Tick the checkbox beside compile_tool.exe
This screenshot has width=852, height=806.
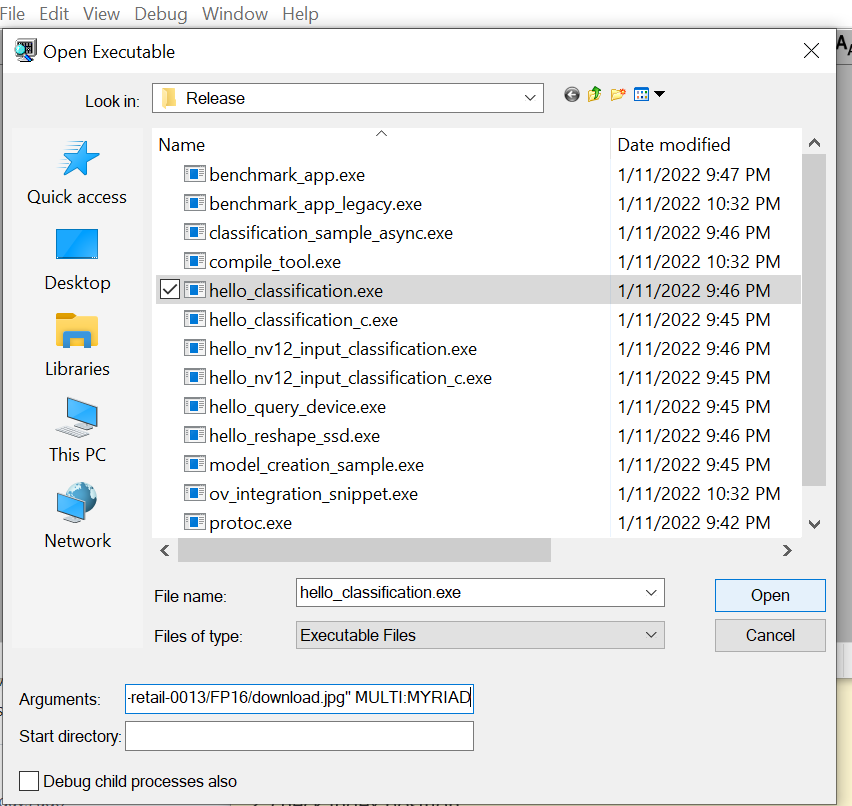pyautogui.click(x=170, y=260)
